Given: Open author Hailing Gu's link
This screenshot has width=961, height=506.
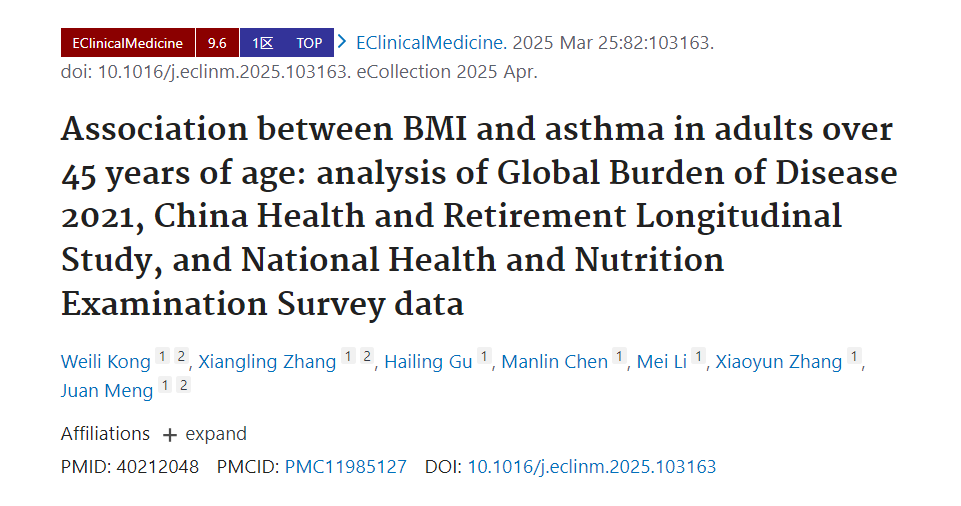Looking at the screenshot, I should (428, 361).
